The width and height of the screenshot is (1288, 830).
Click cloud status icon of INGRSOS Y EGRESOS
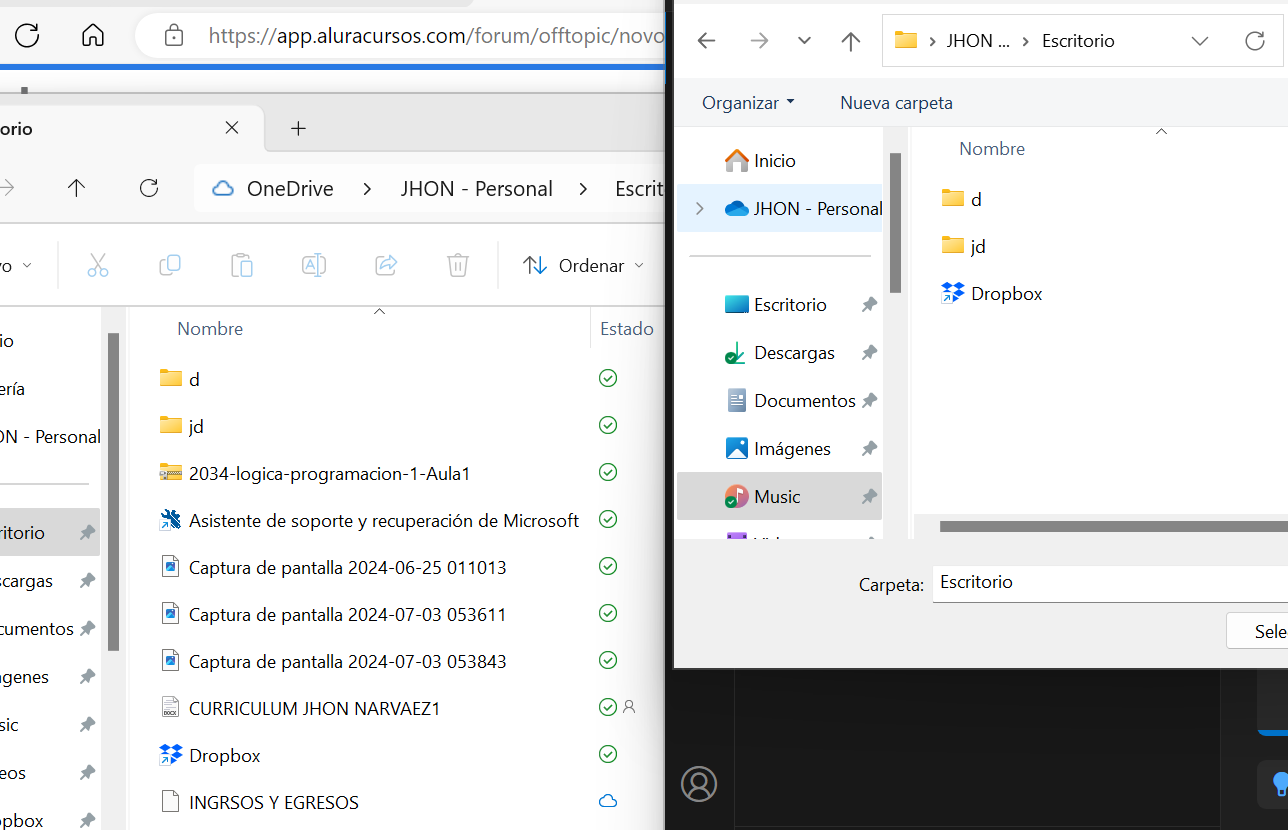607,801
